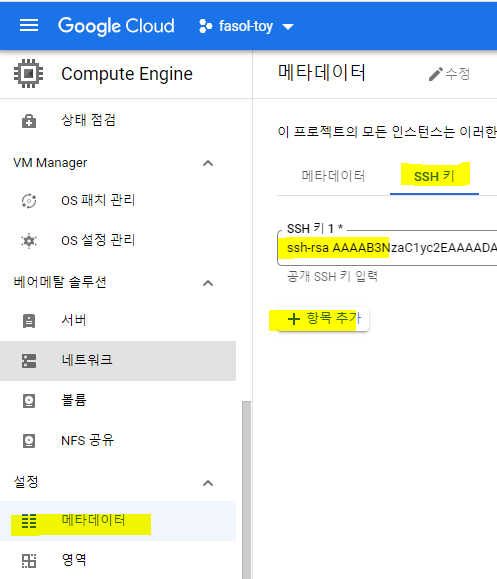Click the 메타데이터 list icon in sidebar
The height and width of the screenshot is (579, 497).
click(29, 521)
